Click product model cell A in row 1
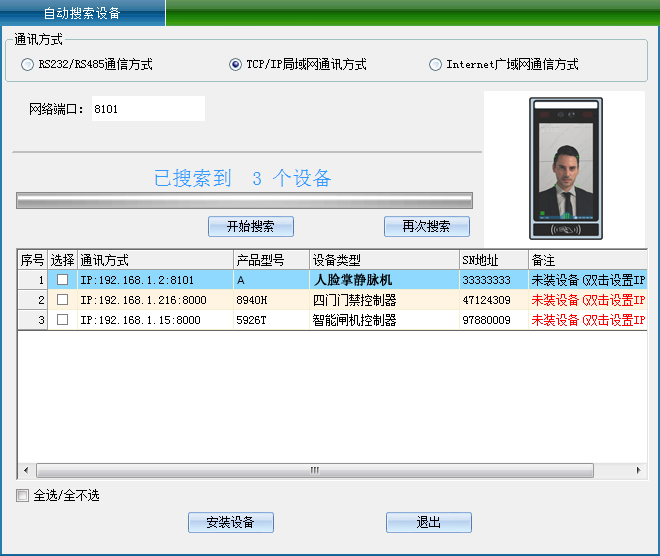Viewport: 660px width, 556px height. [271, 280]
